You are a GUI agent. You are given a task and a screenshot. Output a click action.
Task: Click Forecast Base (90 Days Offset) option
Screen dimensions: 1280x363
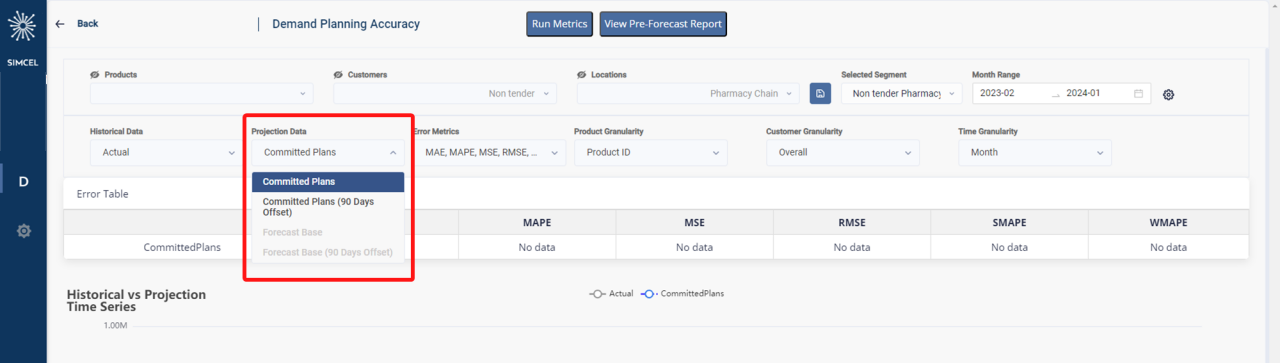[328, 252]
